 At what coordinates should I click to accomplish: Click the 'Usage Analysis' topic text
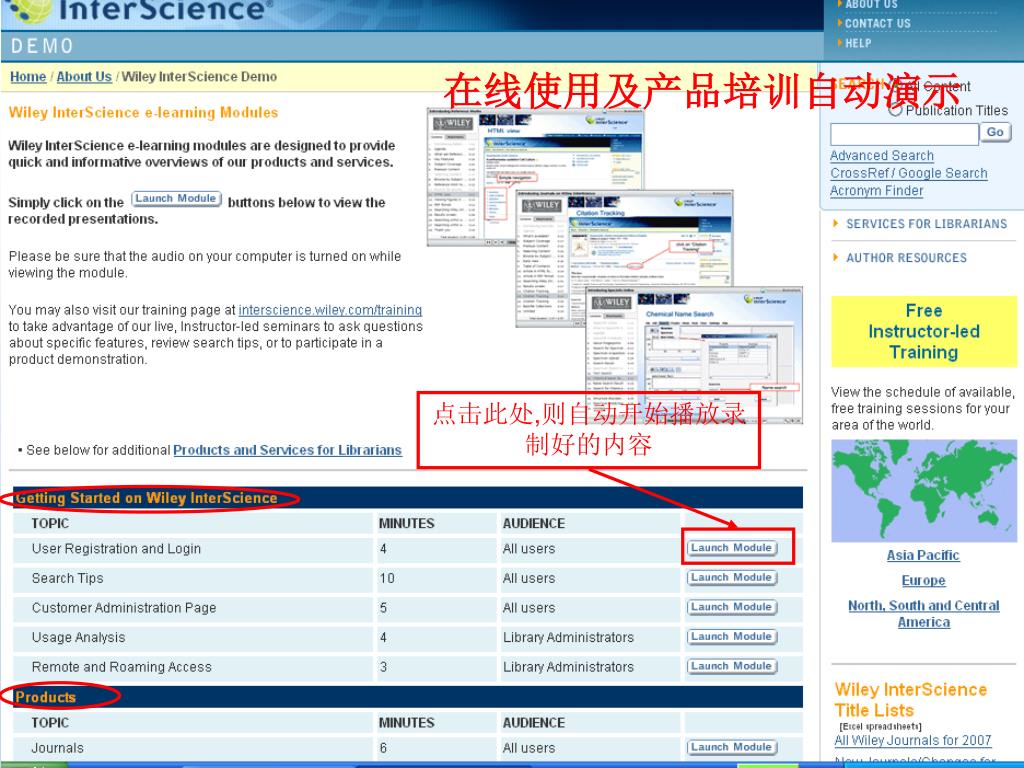click(x=78, y=637)
